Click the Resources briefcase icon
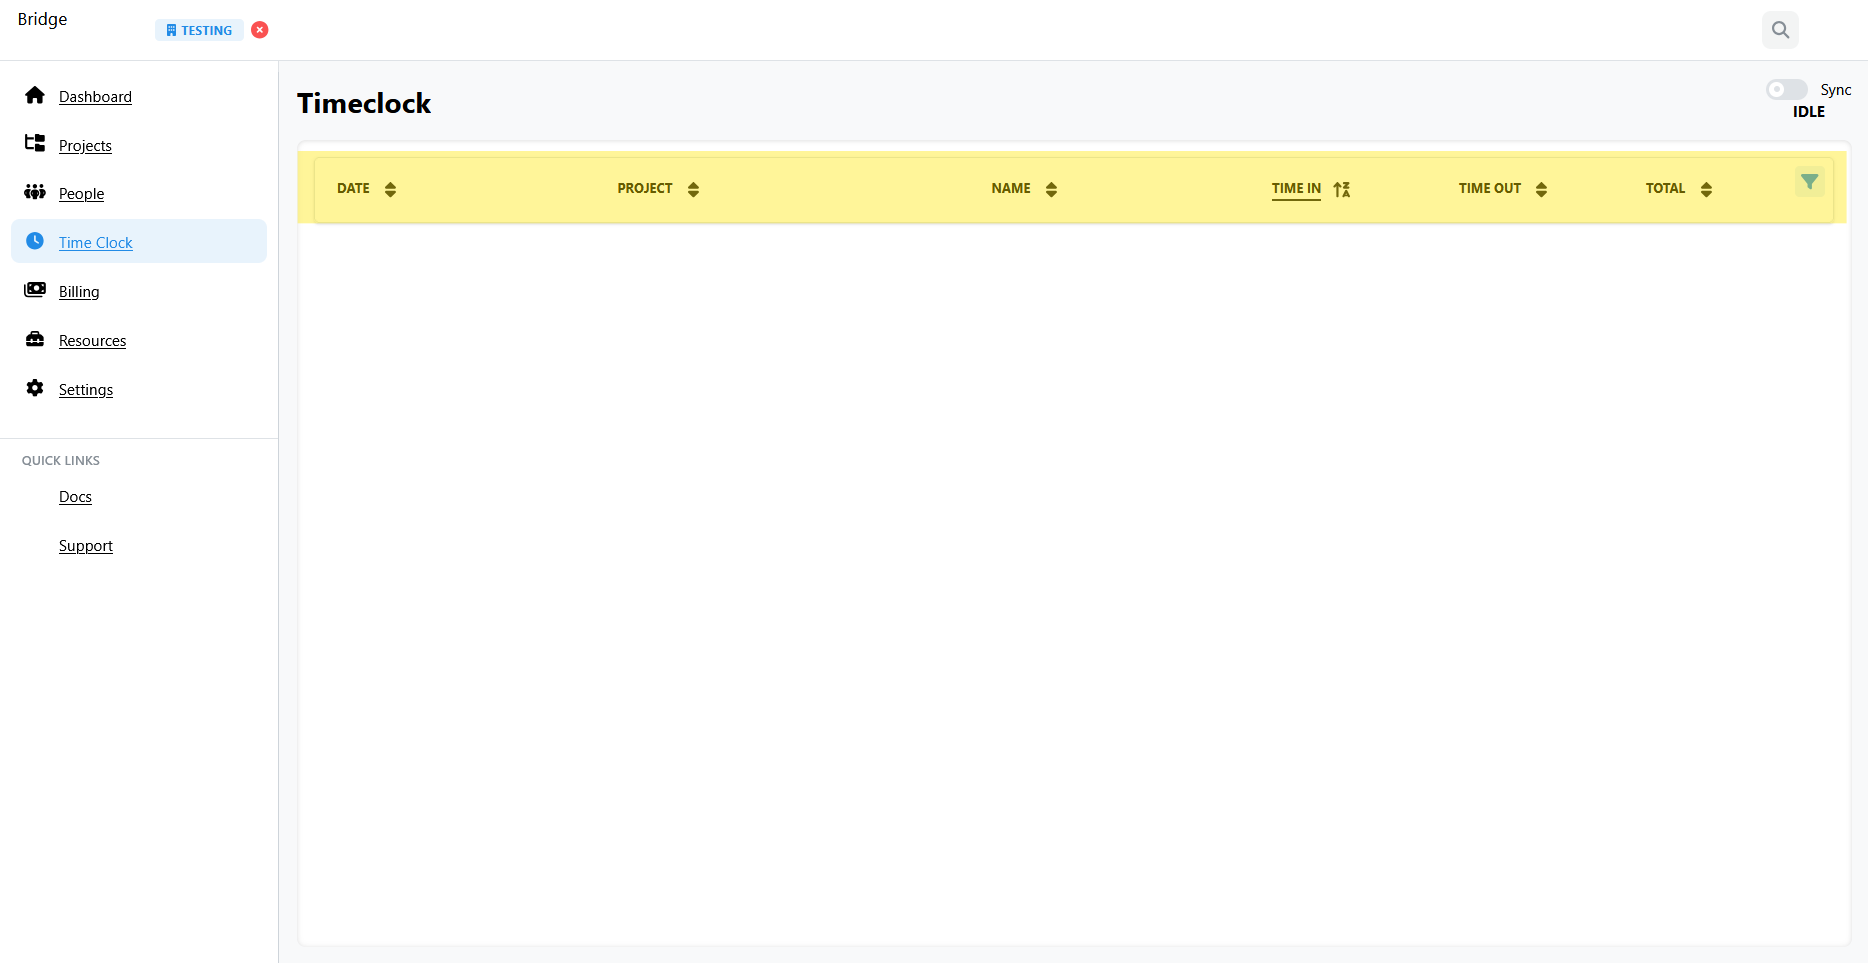The image size is (1868, 963). [35, 338]
